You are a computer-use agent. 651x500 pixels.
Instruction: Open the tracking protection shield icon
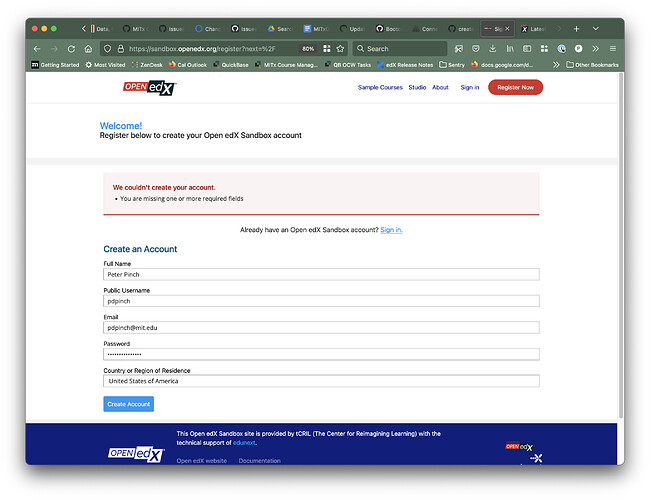[x=108, y=49]
